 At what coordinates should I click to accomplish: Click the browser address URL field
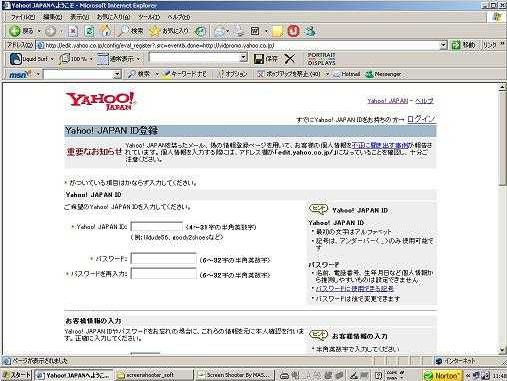tap(237, 45)
